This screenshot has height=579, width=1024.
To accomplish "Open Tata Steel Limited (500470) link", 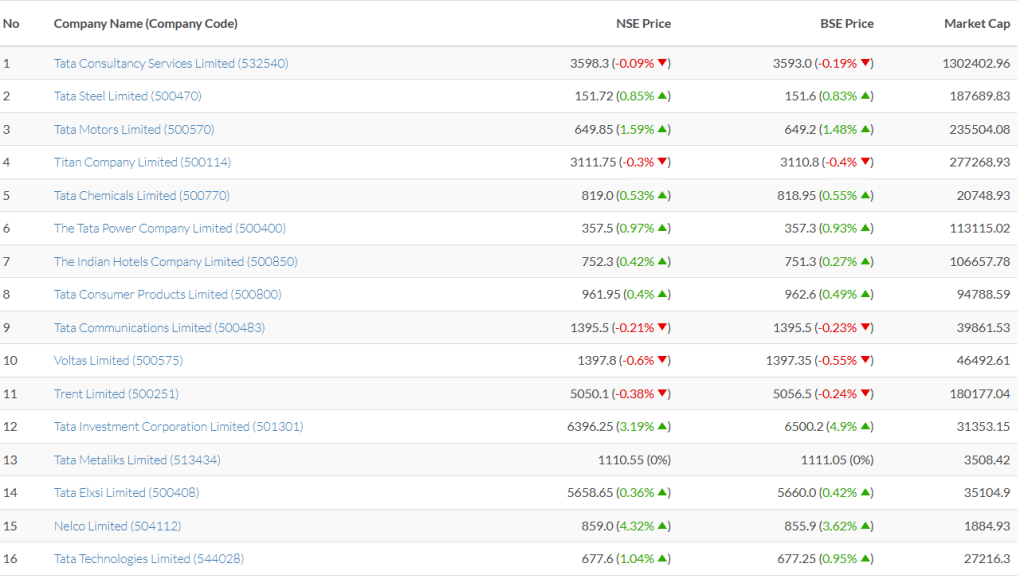I will click(x=127, y=96).
